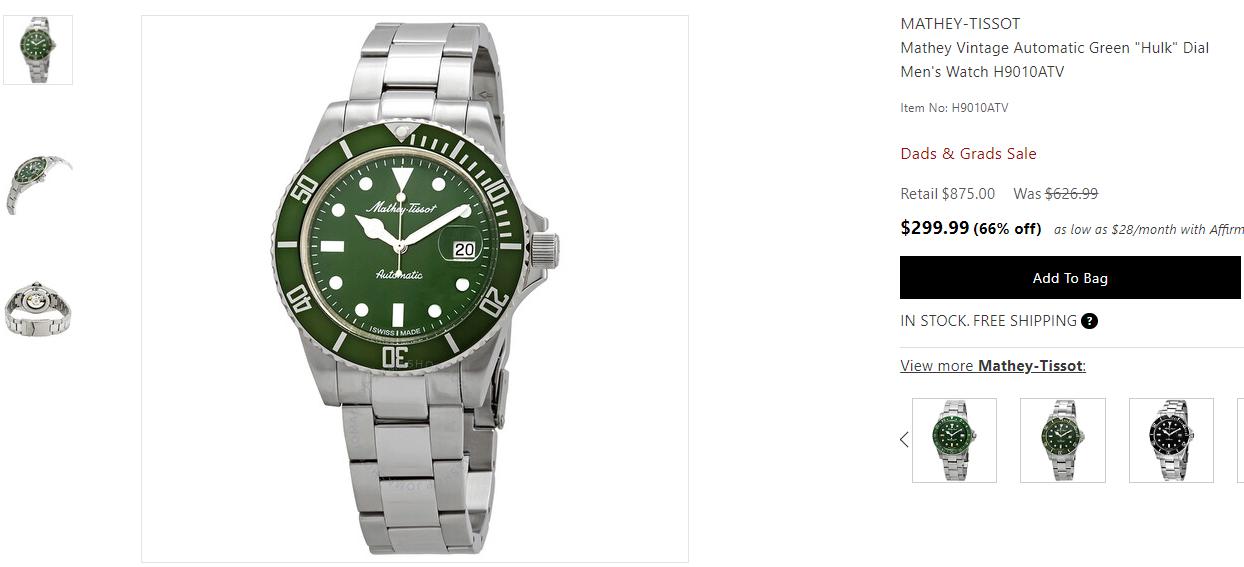Open the Dads & Grads Sale link
This screenshot has height=567, width=1244.
[x=968, y=154]
